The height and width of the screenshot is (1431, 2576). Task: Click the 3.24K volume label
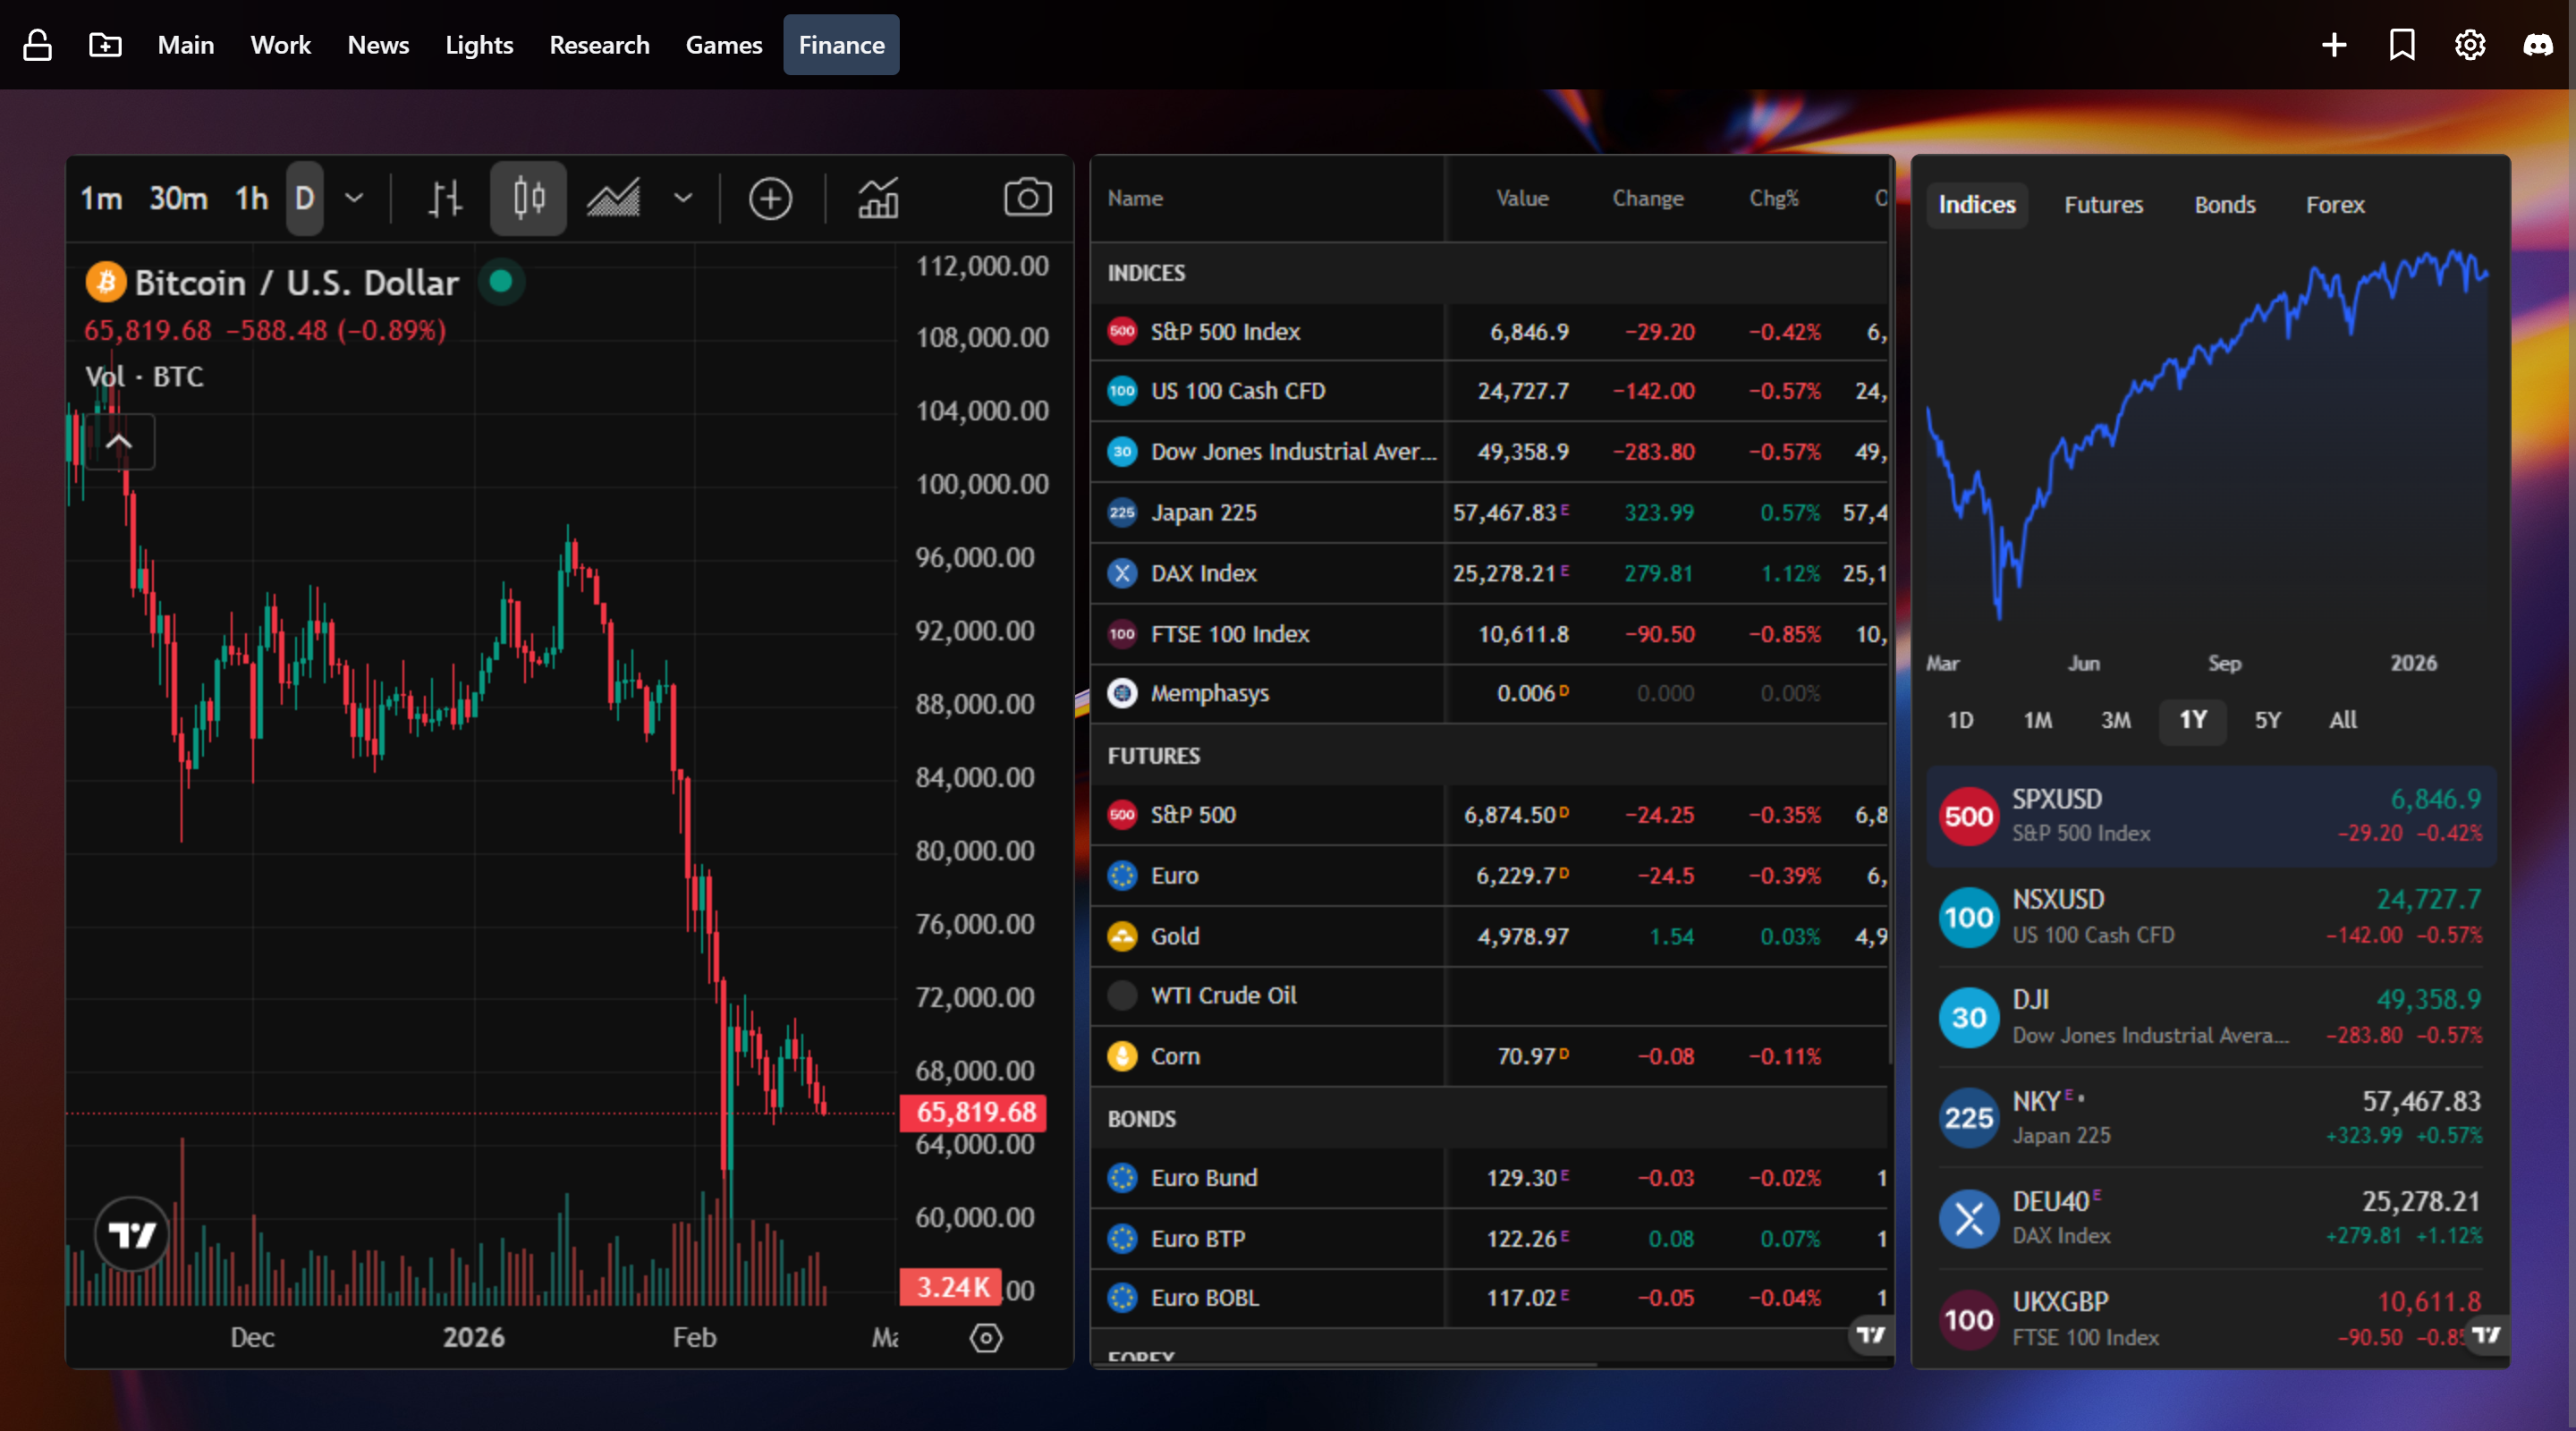click(x=951, y=1287)
